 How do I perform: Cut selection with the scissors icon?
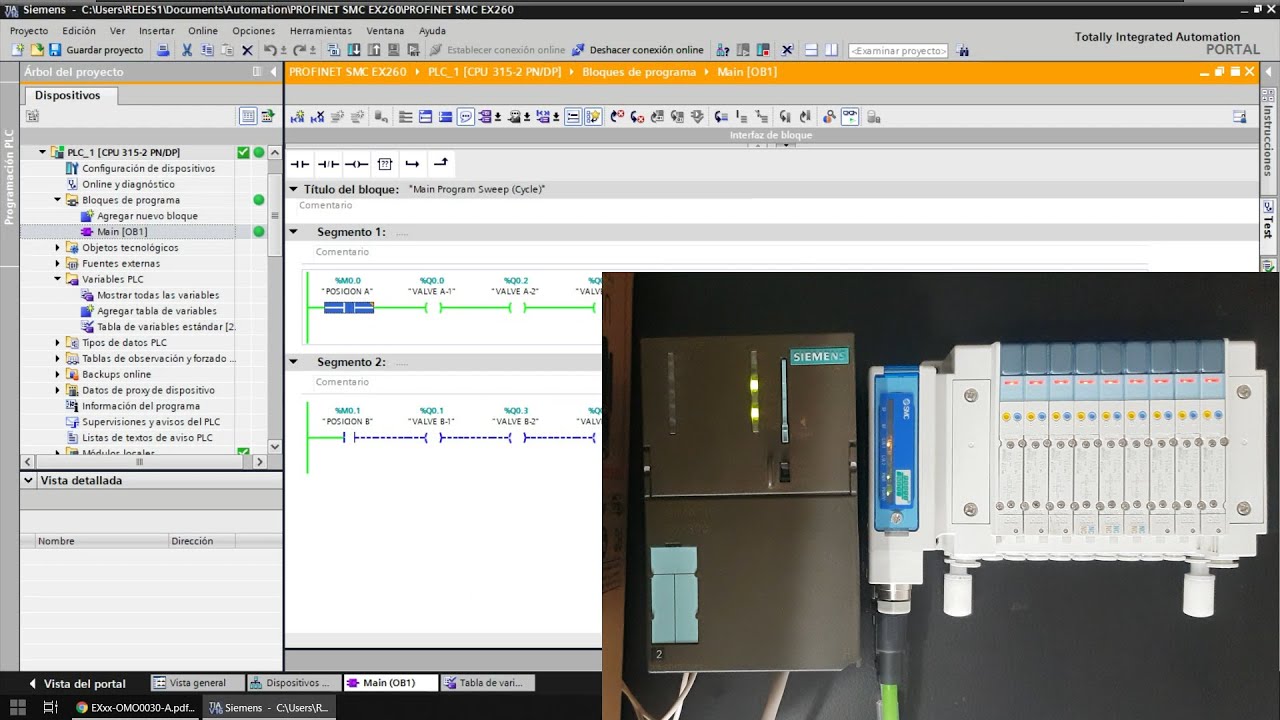point(186,50)
